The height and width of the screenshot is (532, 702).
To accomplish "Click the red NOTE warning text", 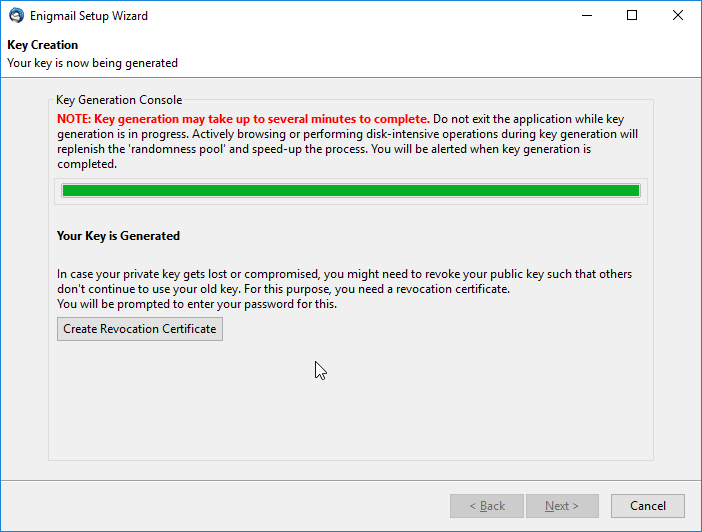I will pyautogui.click(x=243, y=119).
